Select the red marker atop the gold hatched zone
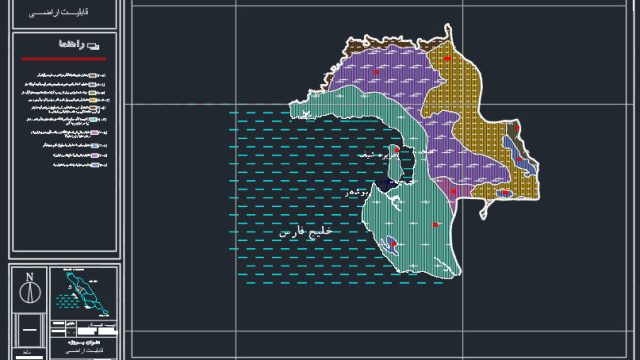 [447, 58]
